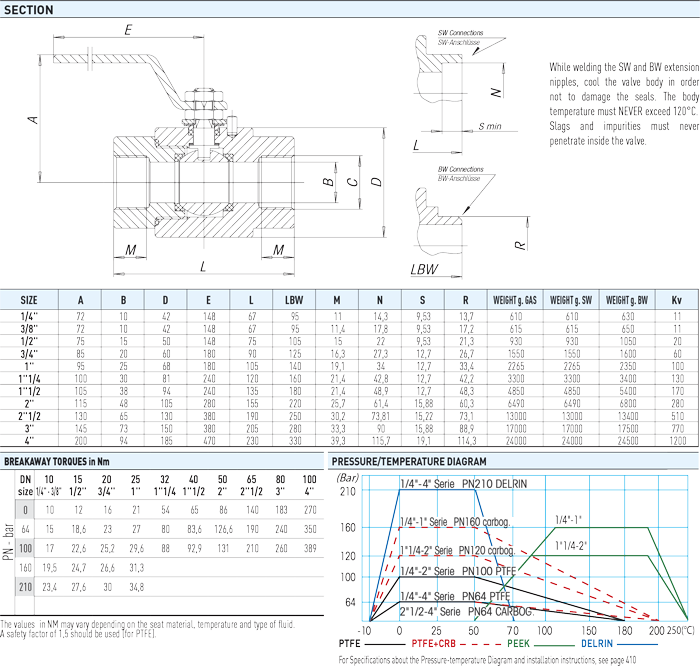Click the PN100 PTFE series label
The height and width of the screenshot is (666, 700).
[x=458, y=570]
